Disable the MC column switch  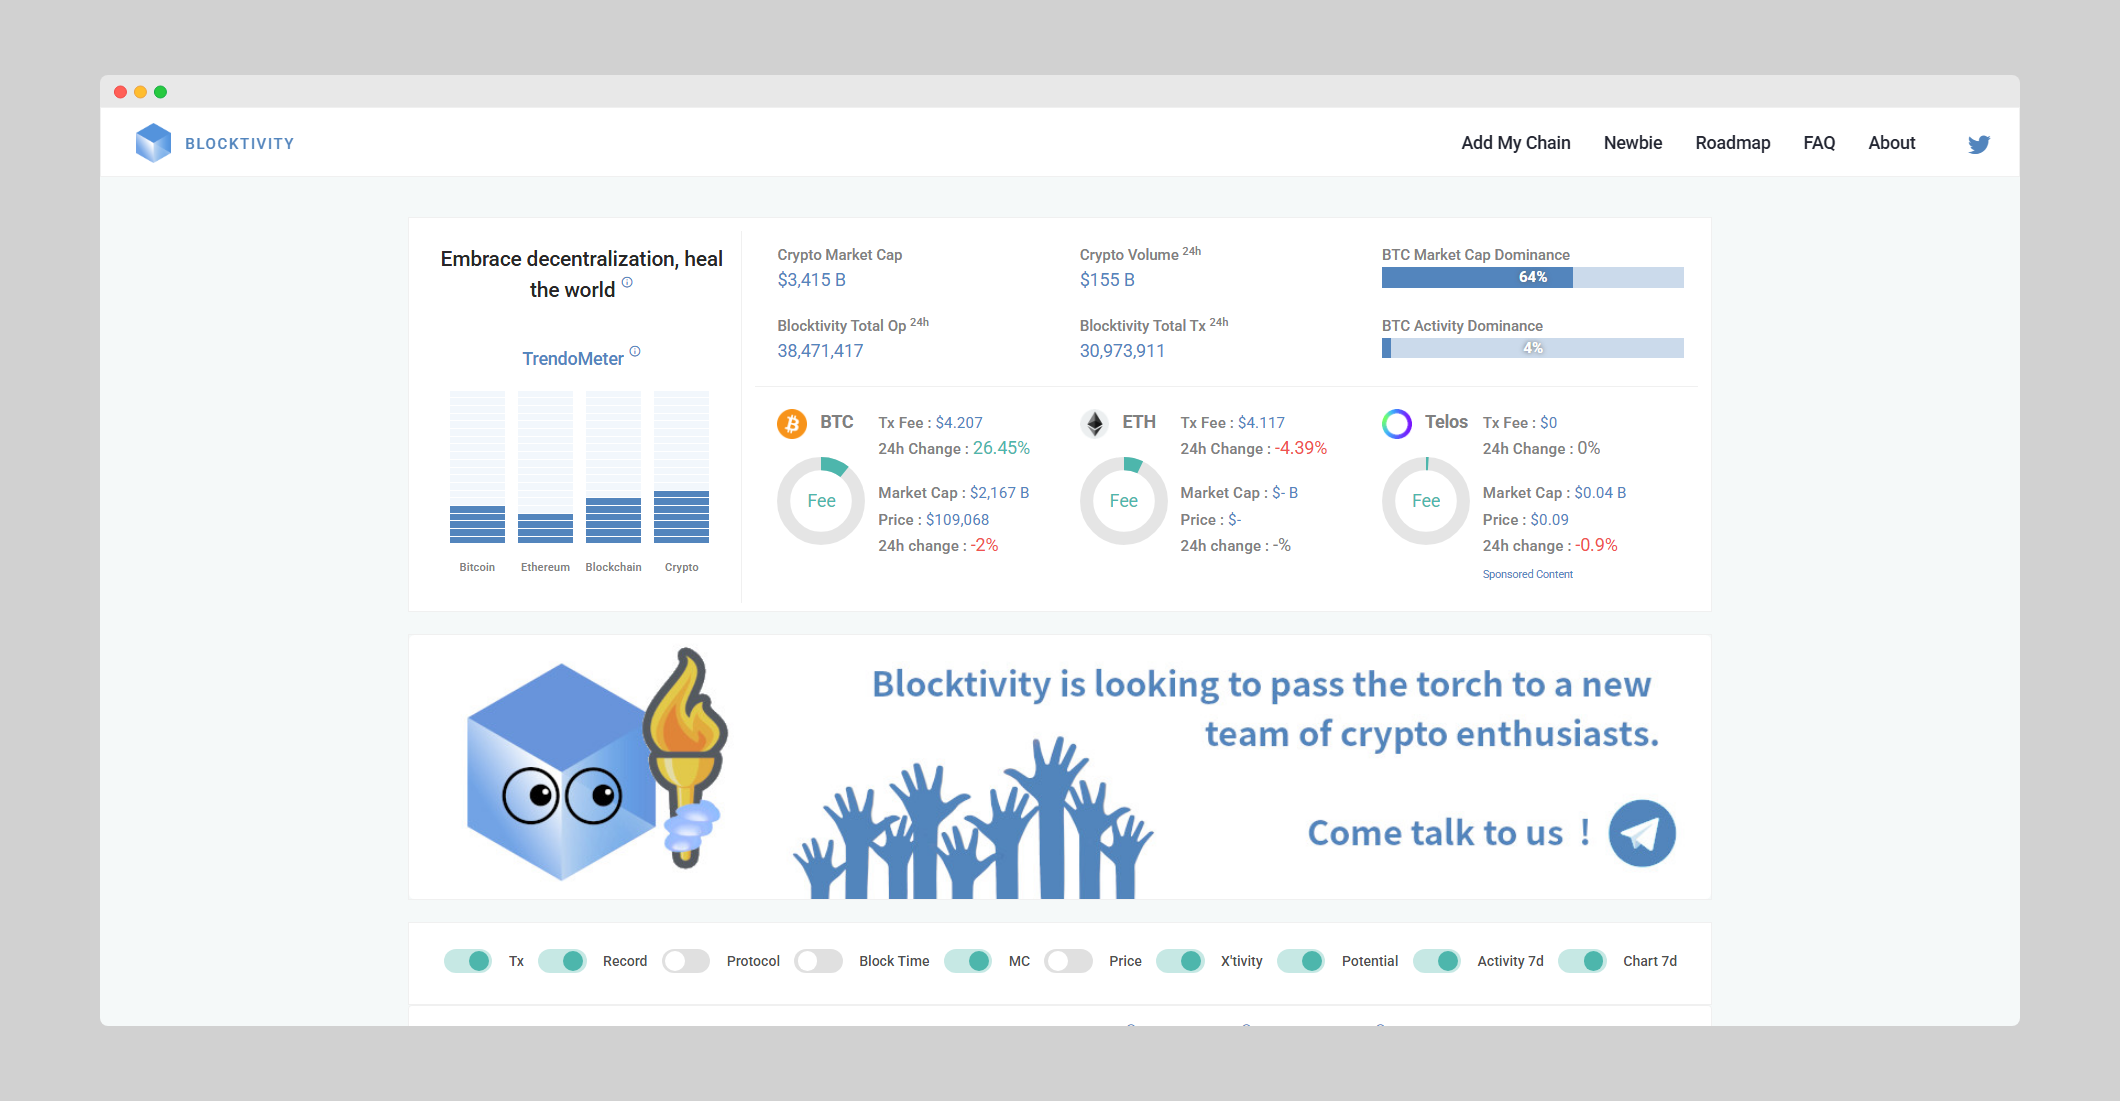point(968,961)
